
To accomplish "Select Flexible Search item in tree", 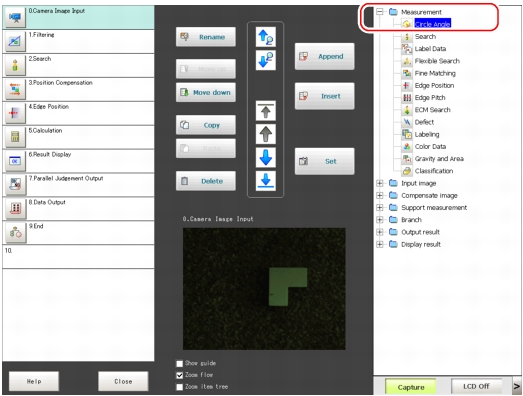I will (437, 61).
